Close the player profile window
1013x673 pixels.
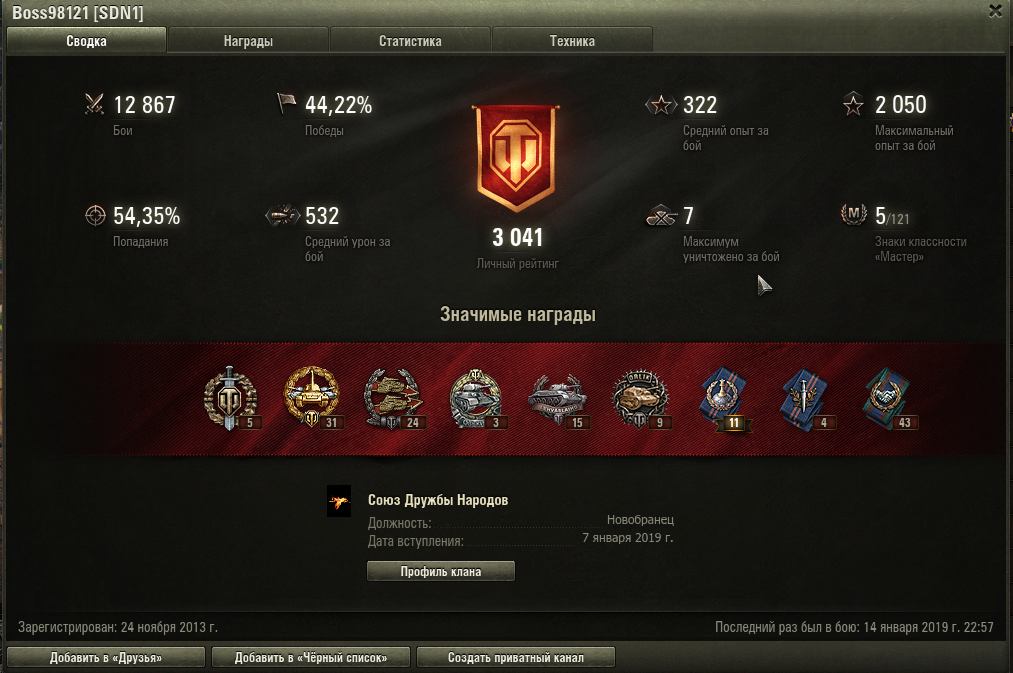pos(996,10)
